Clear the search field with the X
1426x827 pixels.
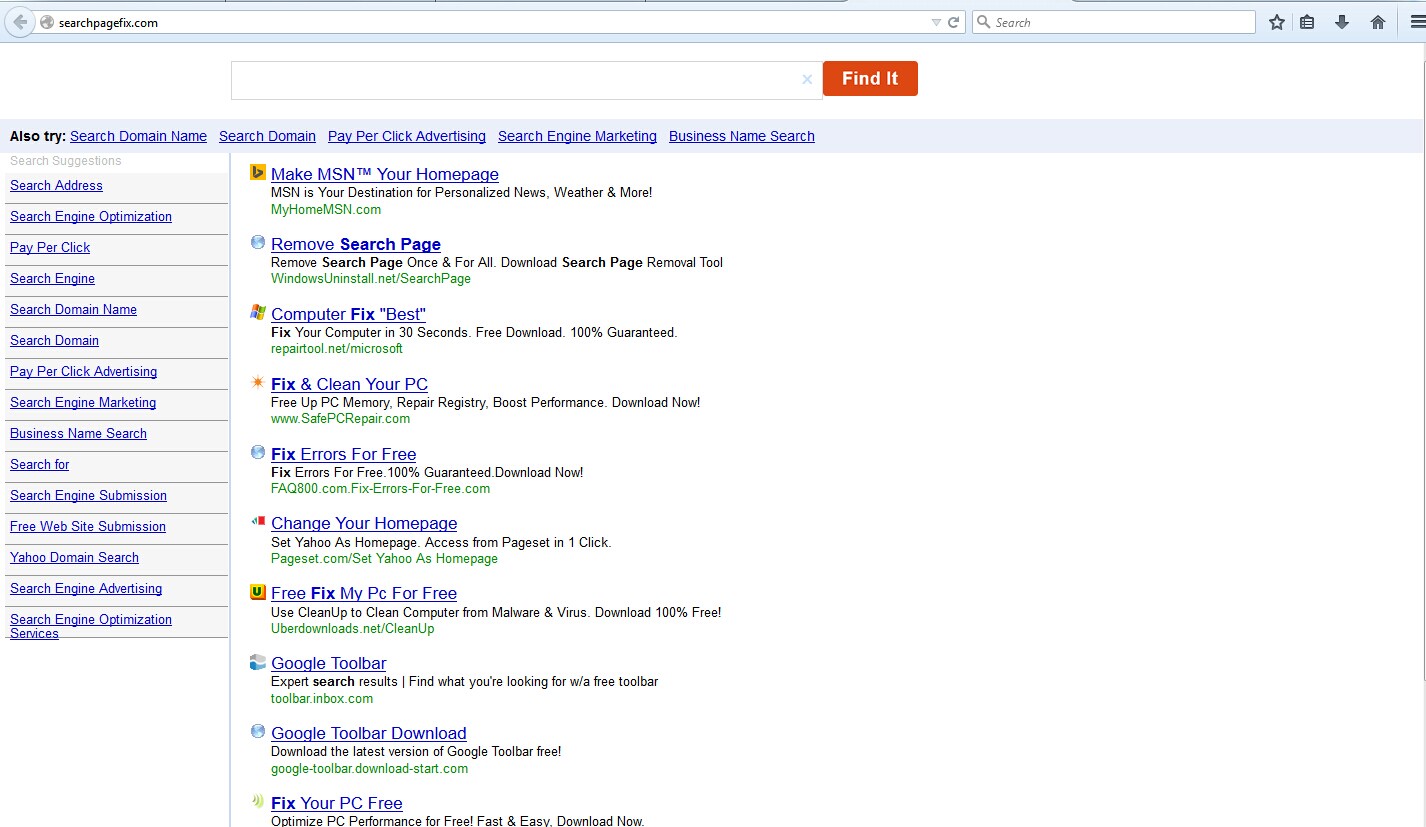tap(807, 80)
